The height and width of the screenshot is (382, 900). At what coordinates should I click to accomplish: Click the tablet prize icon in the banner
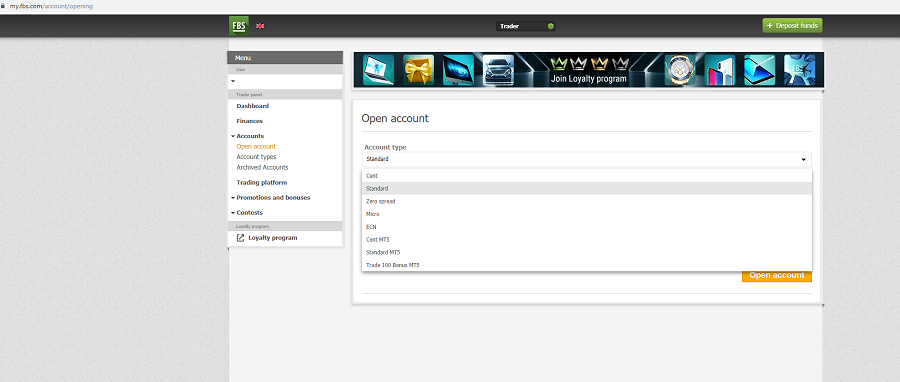pyautogui.click(x=759, y=70)
